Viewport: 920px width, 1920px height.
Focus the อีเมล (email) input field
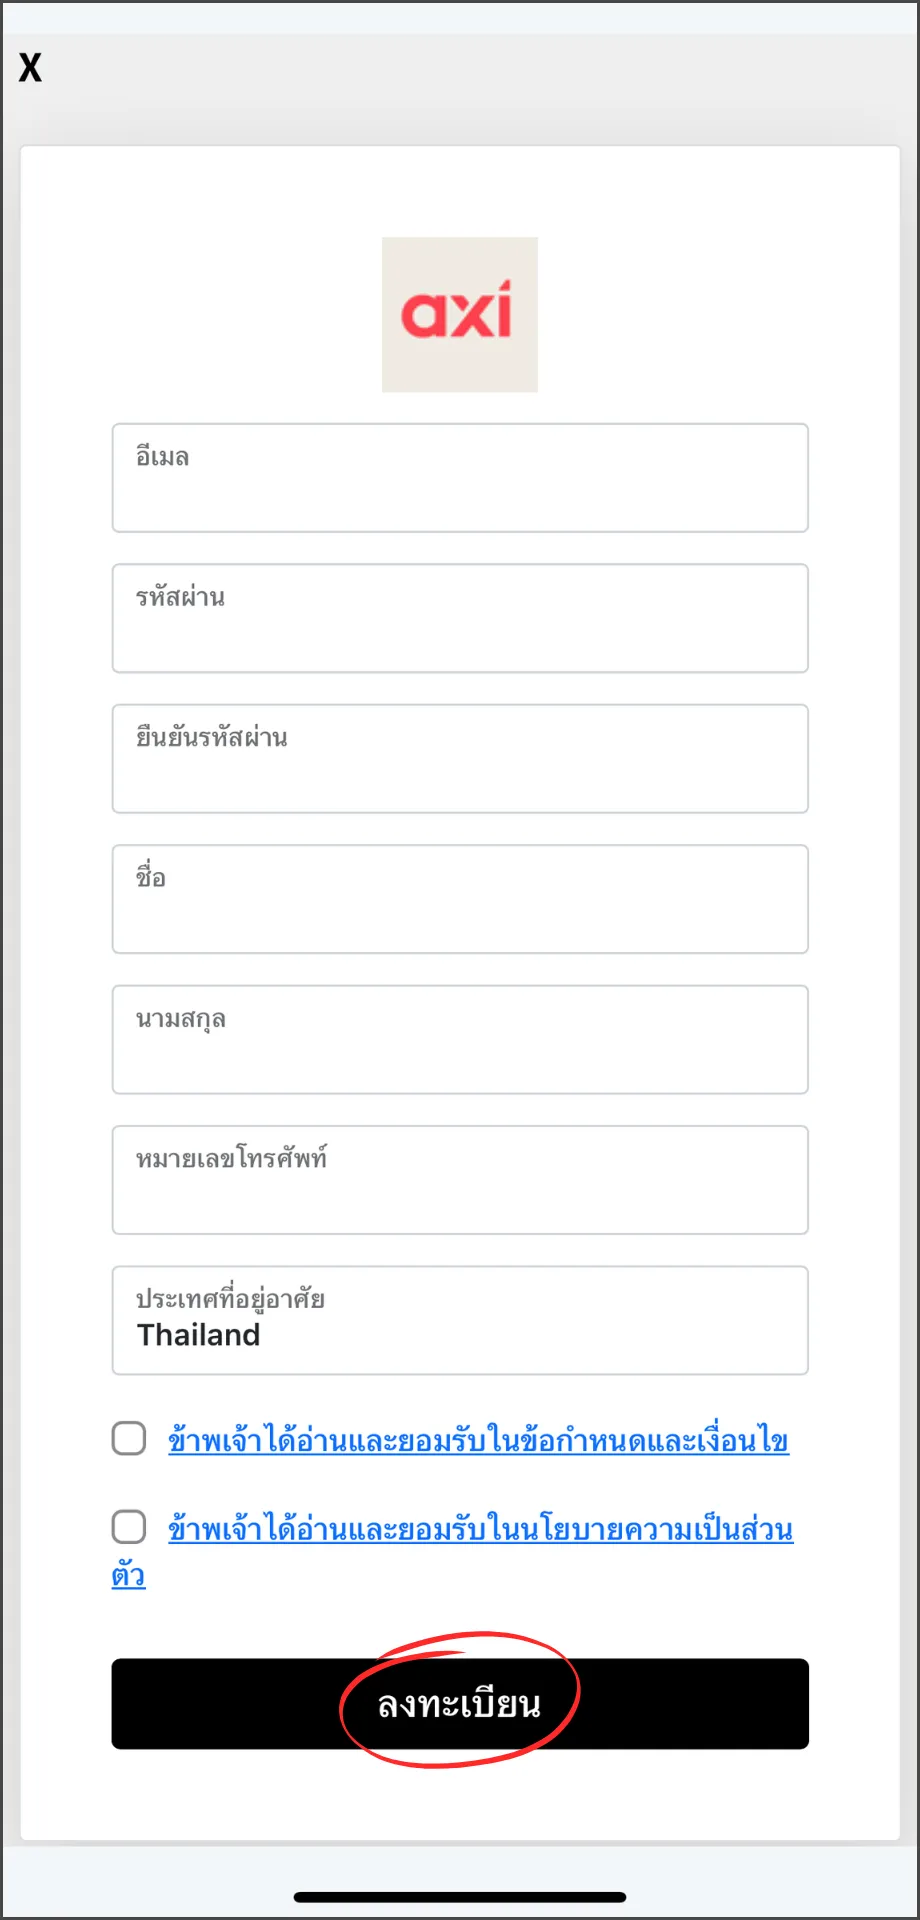(460, 478)
